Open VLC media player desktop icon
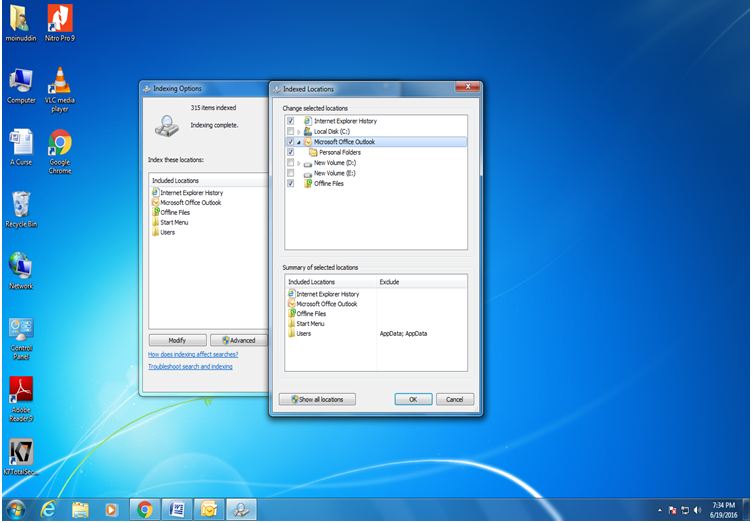This screenshot has height=523, width=753. [x=60, y=90]
